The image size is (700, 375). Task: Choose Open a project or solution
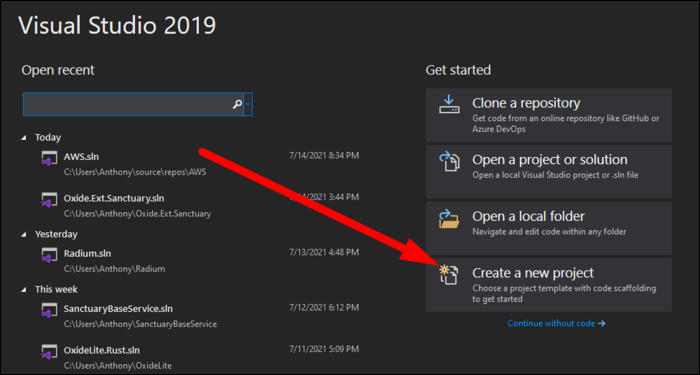point(549,171)
